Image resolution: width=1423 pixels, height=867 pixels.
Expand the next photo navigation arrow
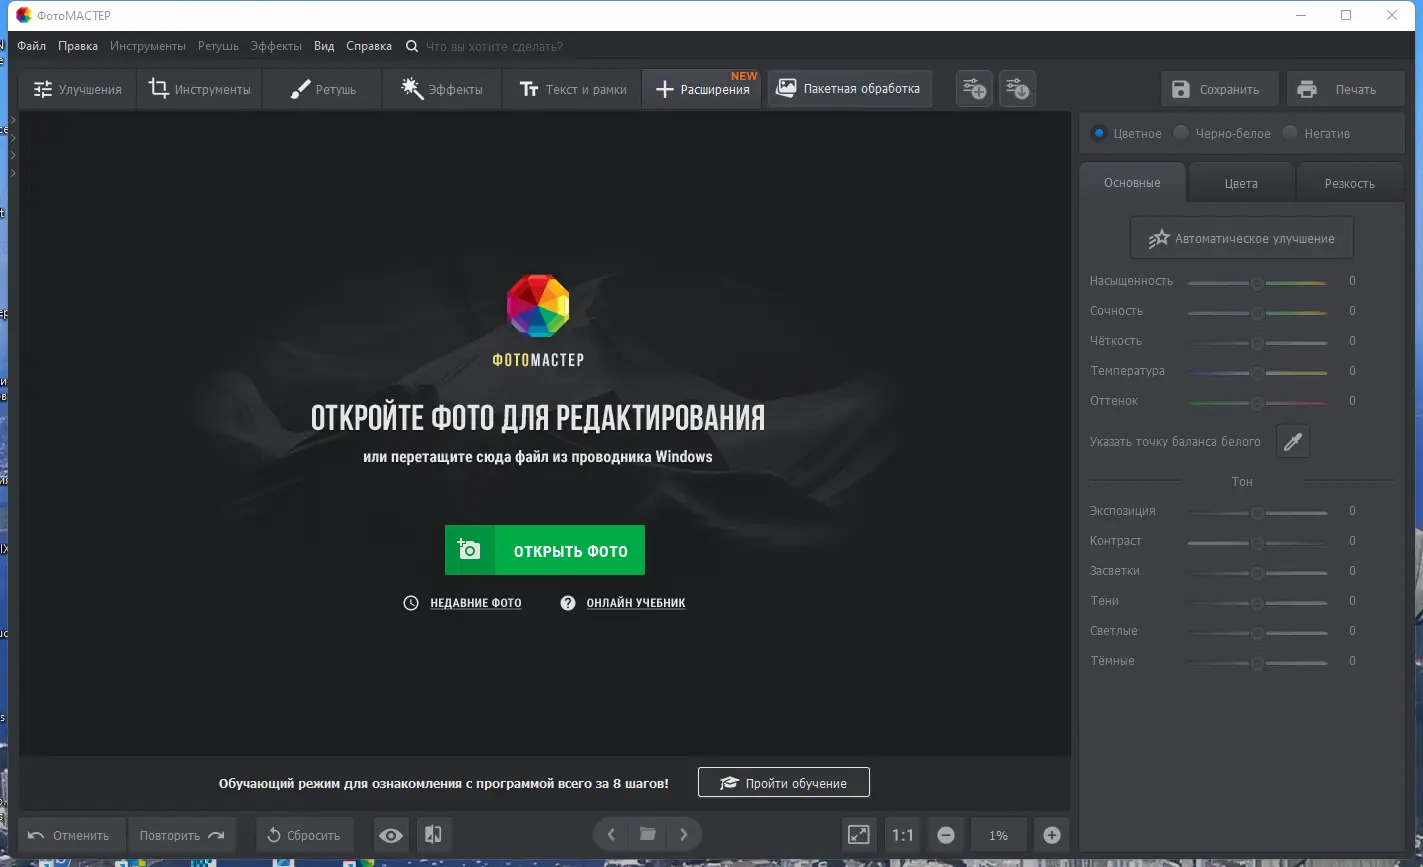(685, 834)
